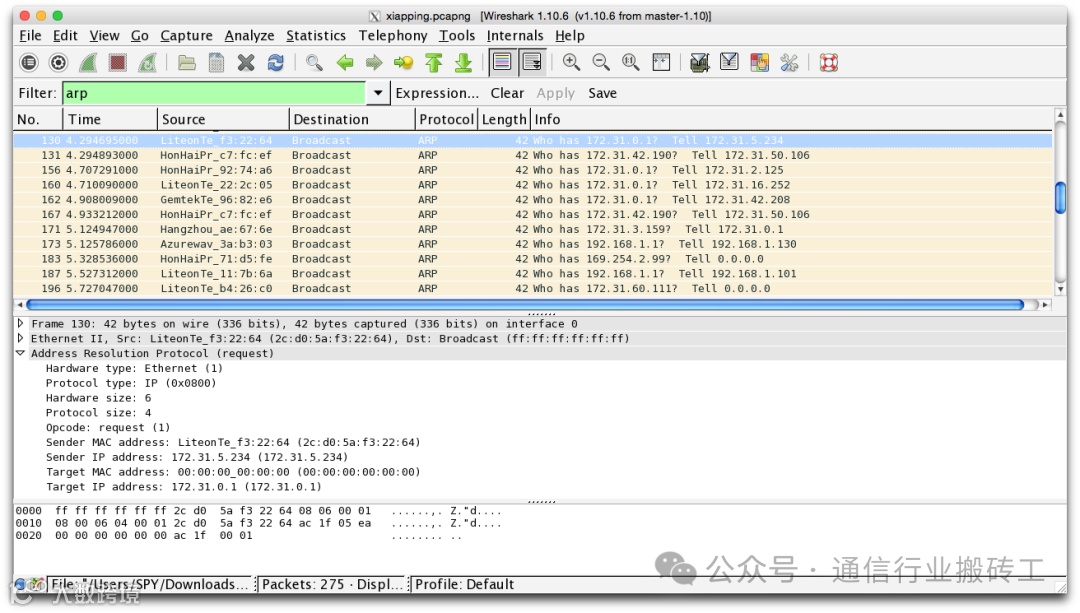Edit coloring rules icon

[759, 63]
